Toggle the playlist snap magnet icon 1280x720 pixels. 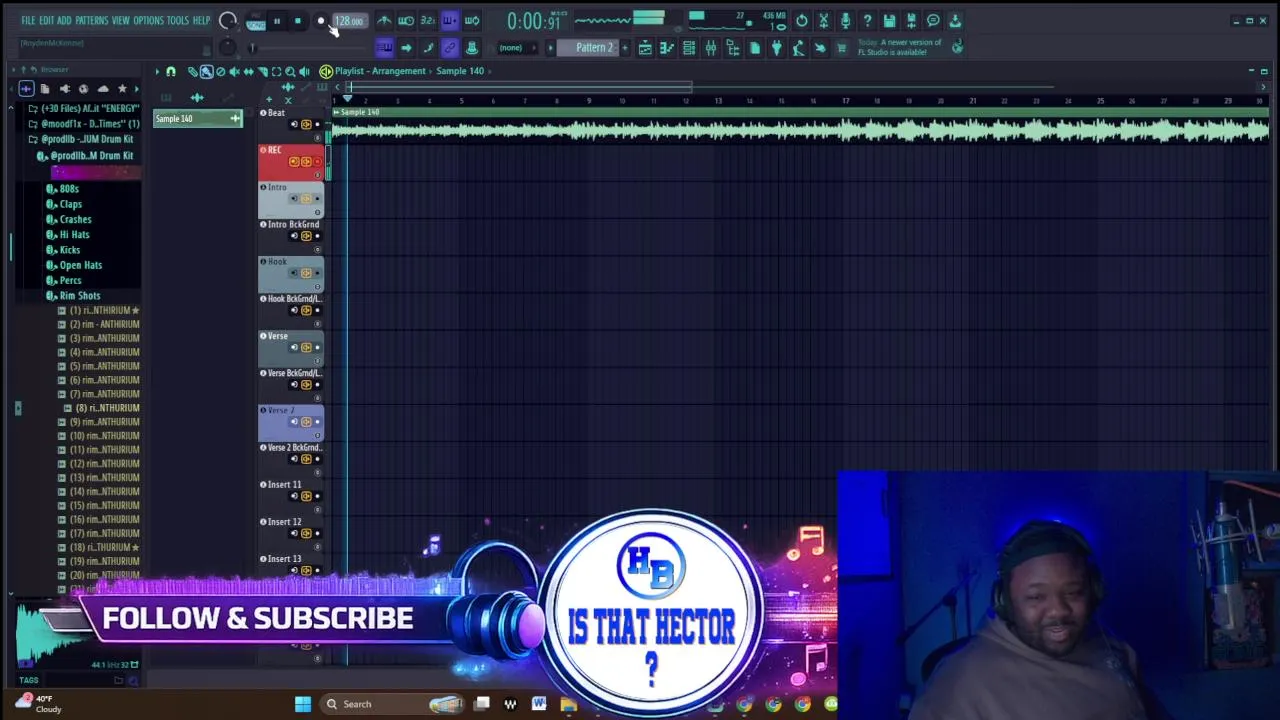(x=171, y=71)
